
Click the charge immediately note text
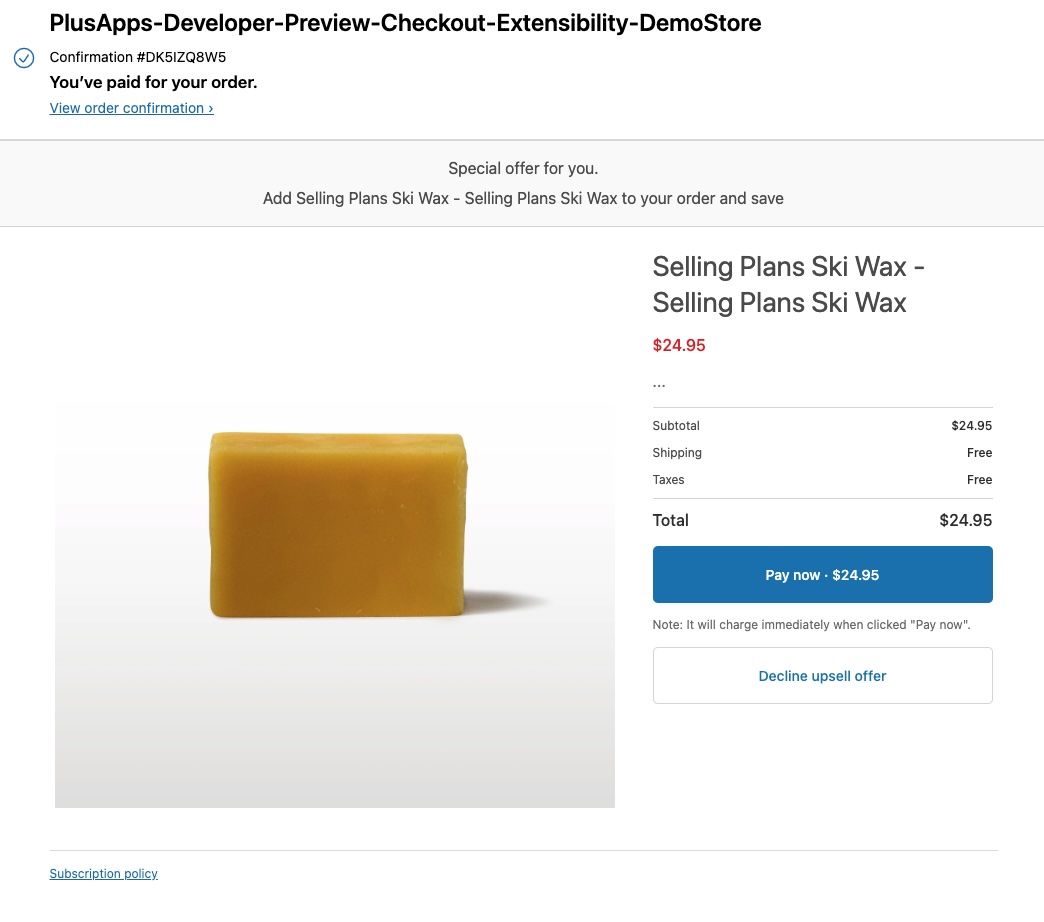[x=811, y=625]
